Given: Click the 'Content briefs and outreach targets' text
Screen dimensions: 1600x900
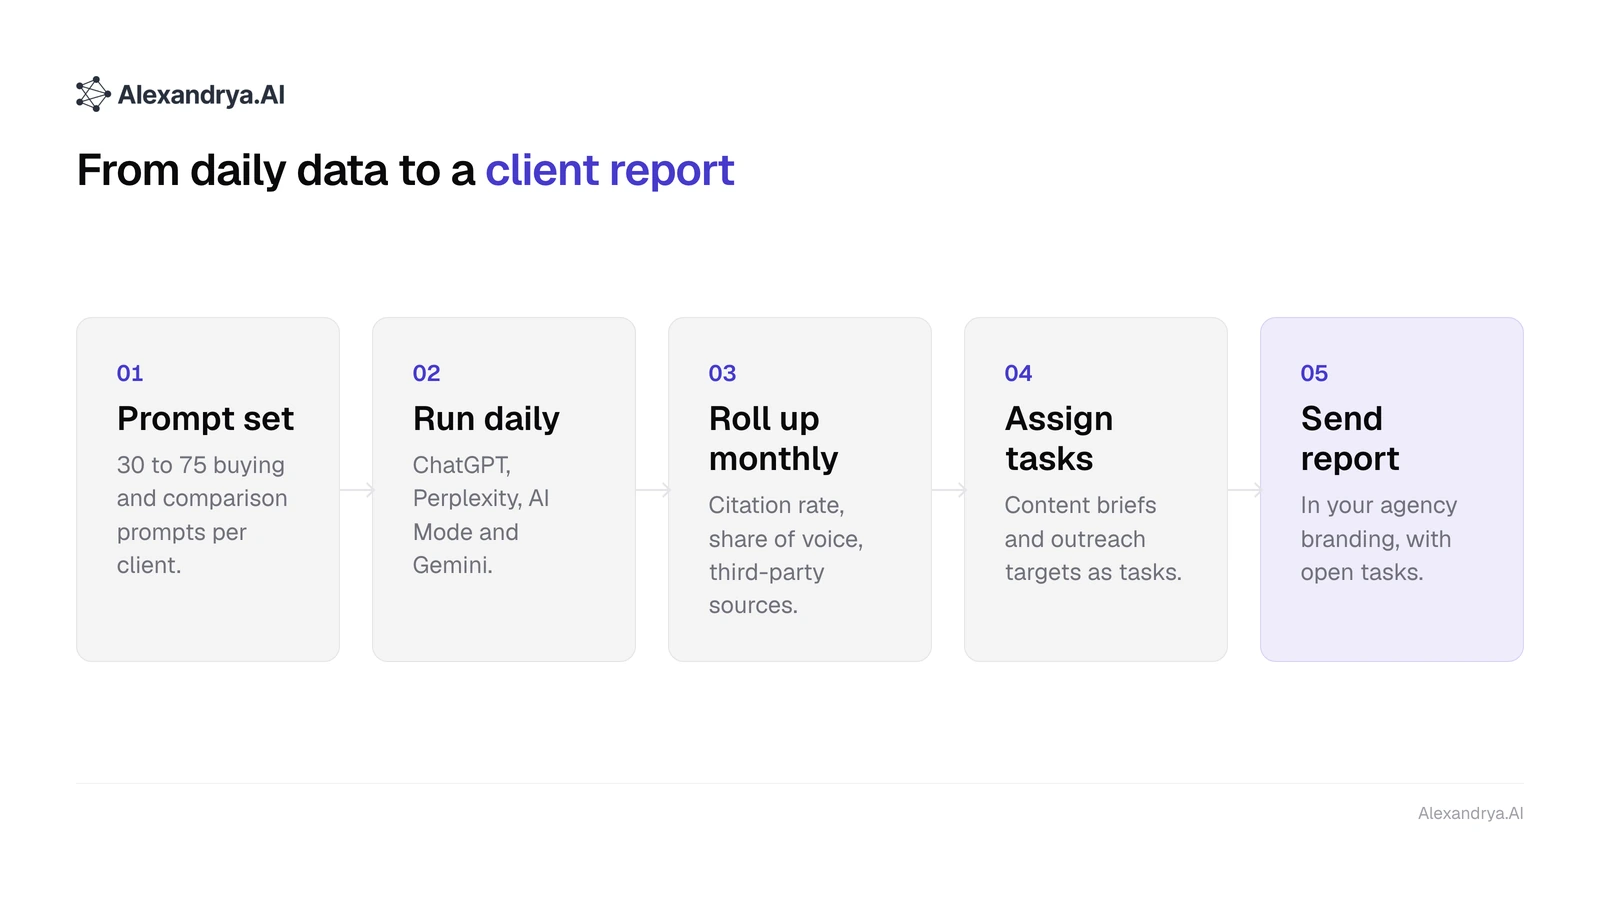Looking at the screenshot, I should tap(1093, 539).
